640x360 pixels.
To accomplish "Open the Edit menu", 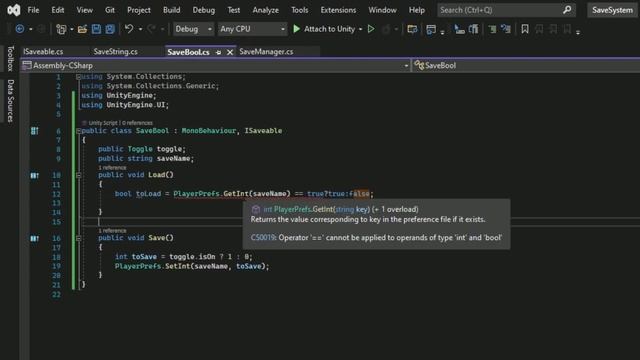I will tap(58, 10).
